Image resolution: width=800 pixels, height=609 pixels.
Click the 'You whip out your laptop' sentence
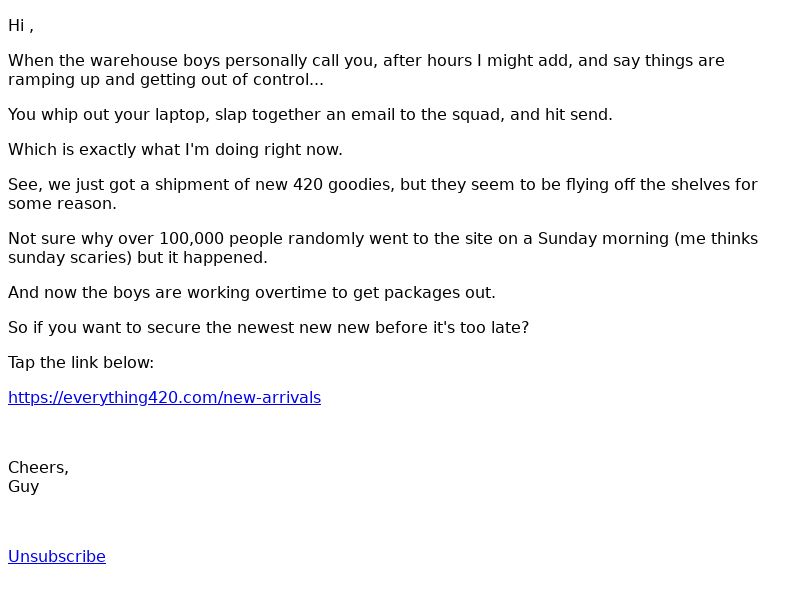310,114
